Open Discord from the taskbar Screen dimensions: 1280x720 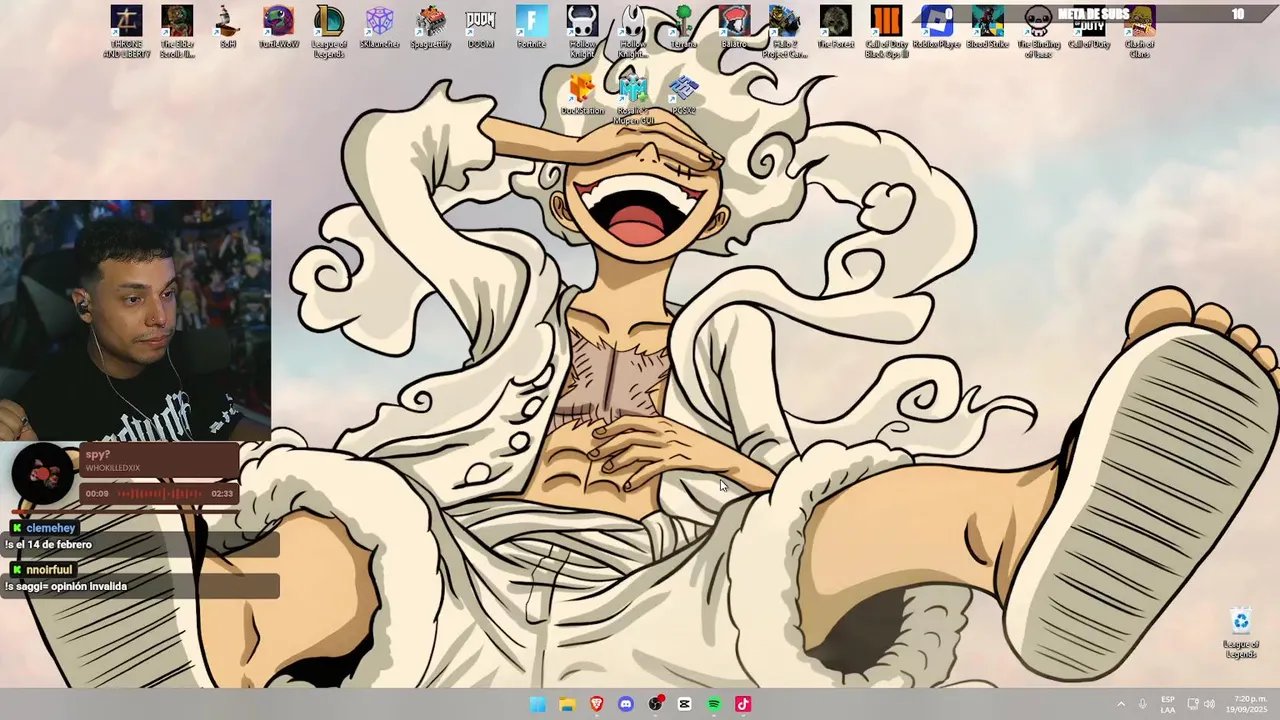(x=626, y=704)
